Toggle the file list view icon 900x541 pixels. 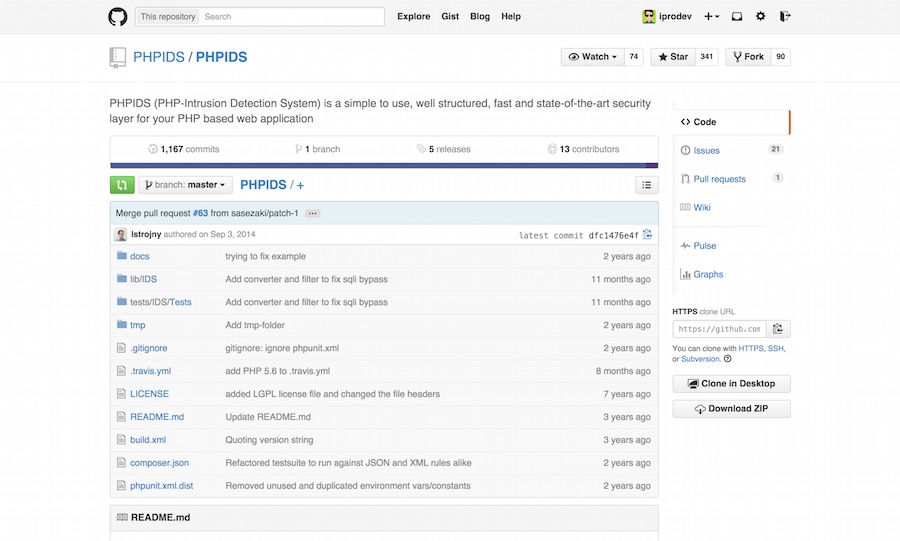point(647,185)
